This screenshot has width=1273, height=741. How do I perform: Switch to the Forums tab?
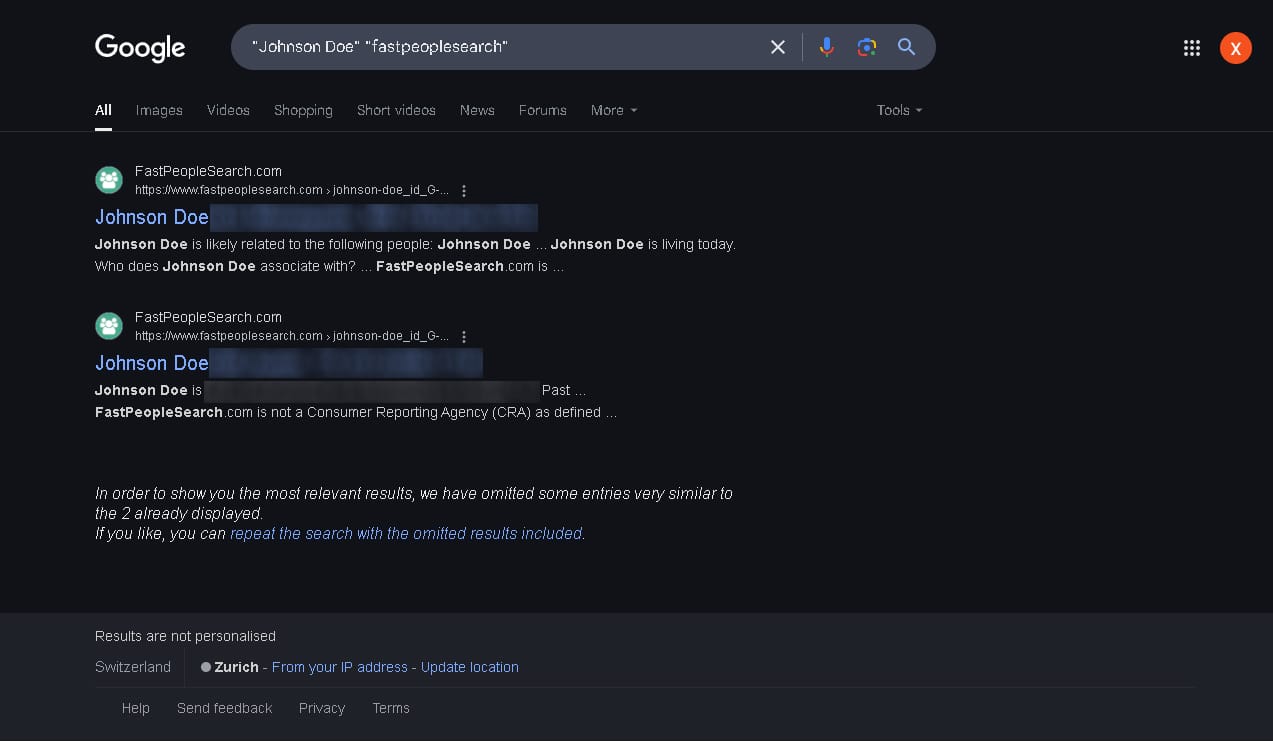click(x=543, y=110)
